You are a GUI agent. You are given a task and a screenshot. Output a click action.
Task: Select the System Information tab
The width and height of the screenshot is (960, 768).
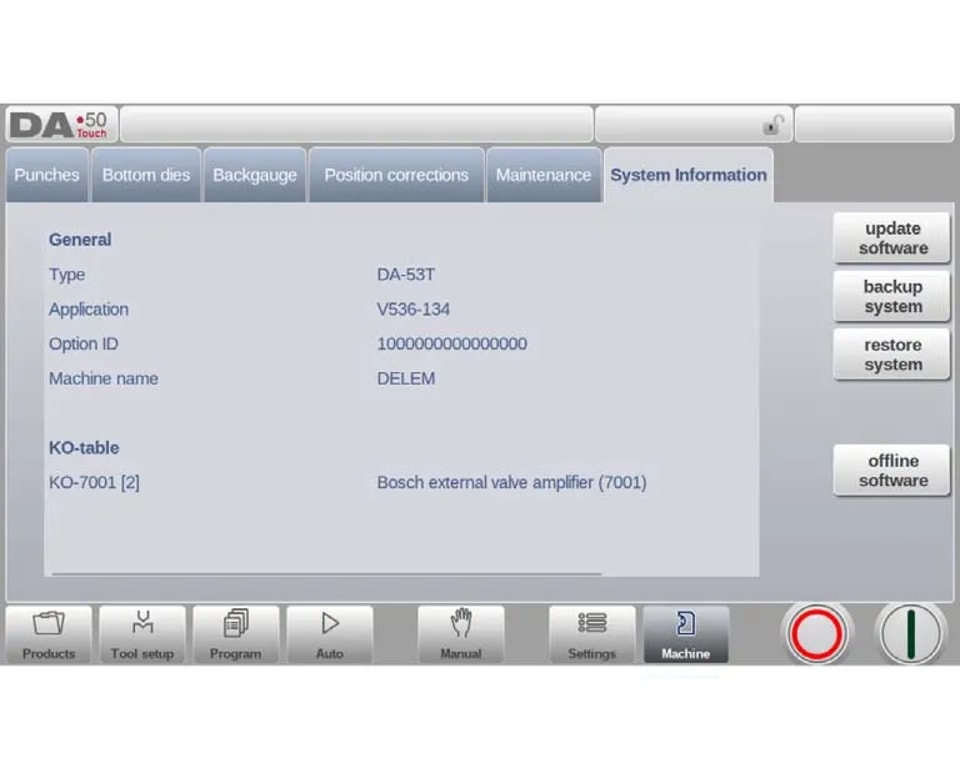(x=688, y=175)
